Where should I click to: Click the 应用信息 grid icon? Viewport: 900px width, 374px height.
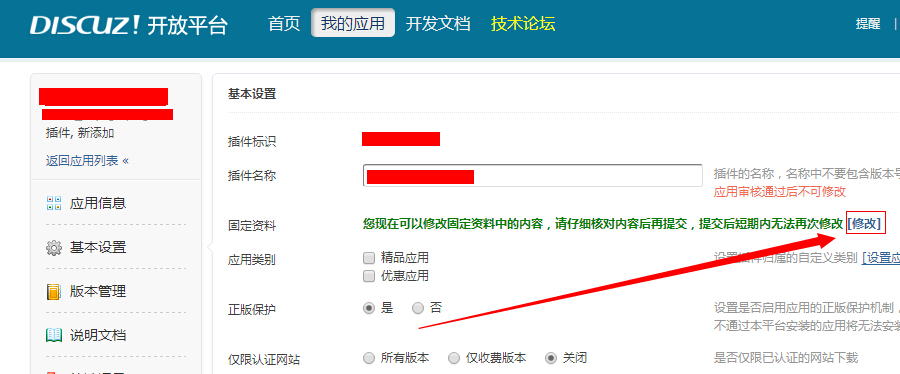coord(53,203)
